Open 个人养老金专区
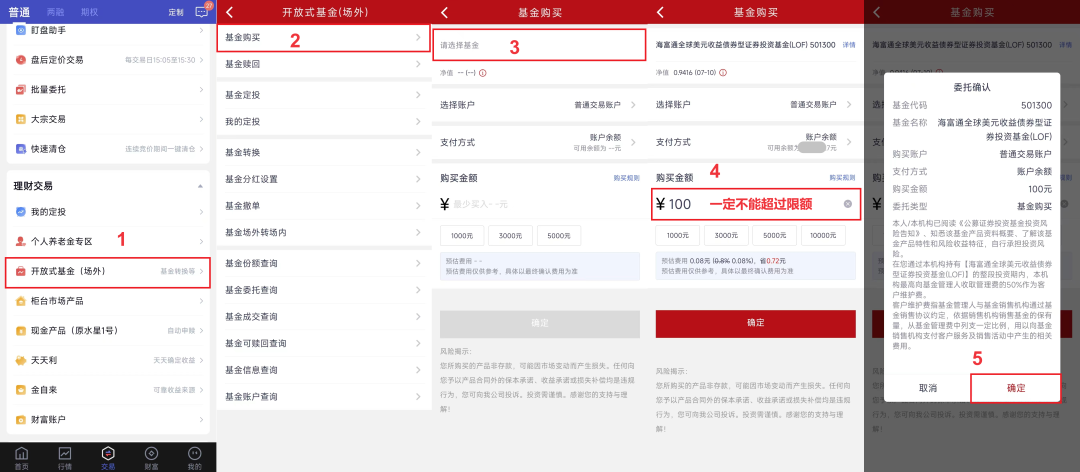1080x472 pixels. tap(108, 241)
